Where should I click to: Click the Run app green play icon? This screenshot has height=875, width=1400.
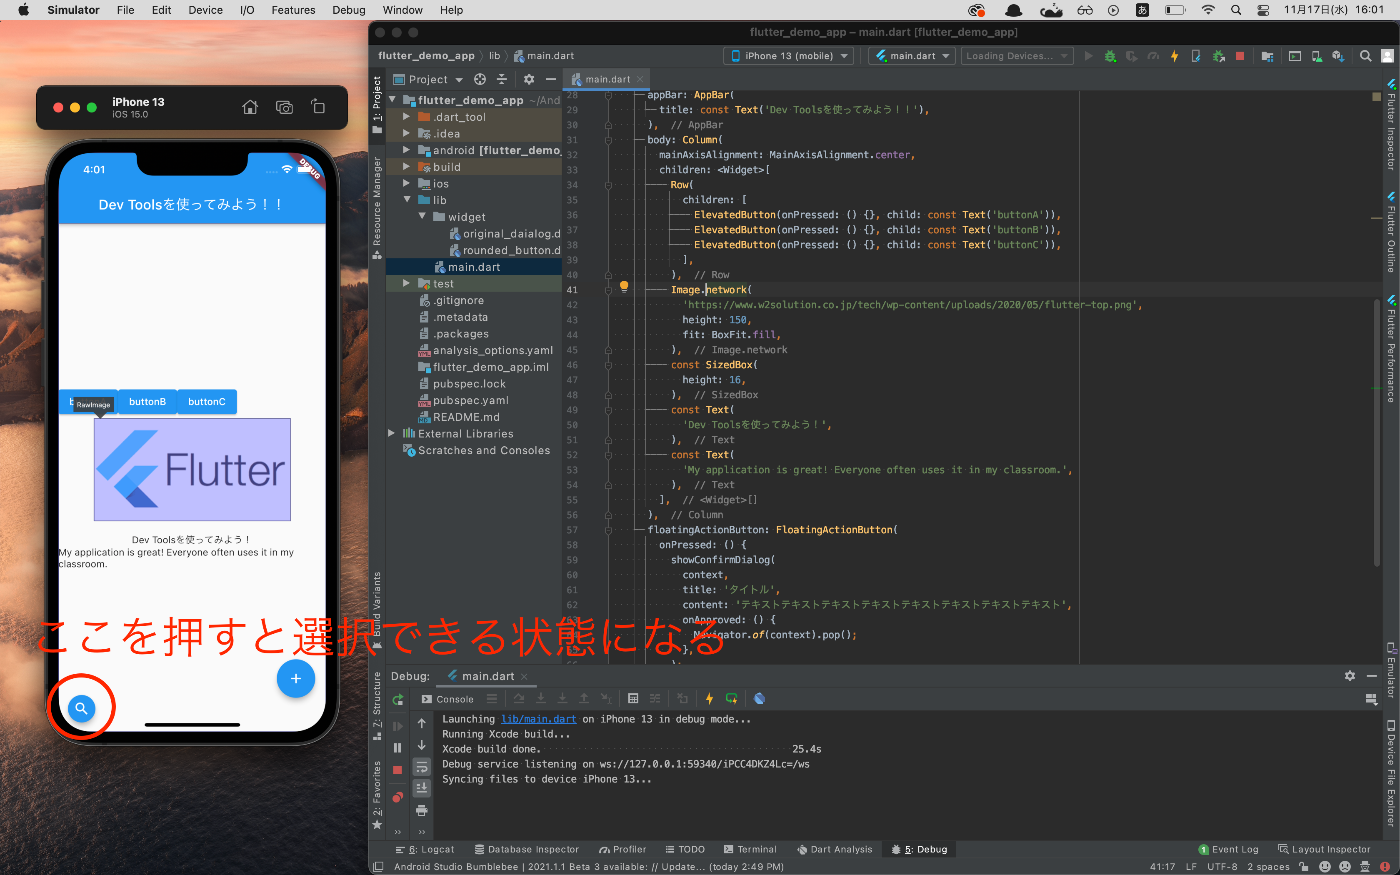tap(1089, 56)
